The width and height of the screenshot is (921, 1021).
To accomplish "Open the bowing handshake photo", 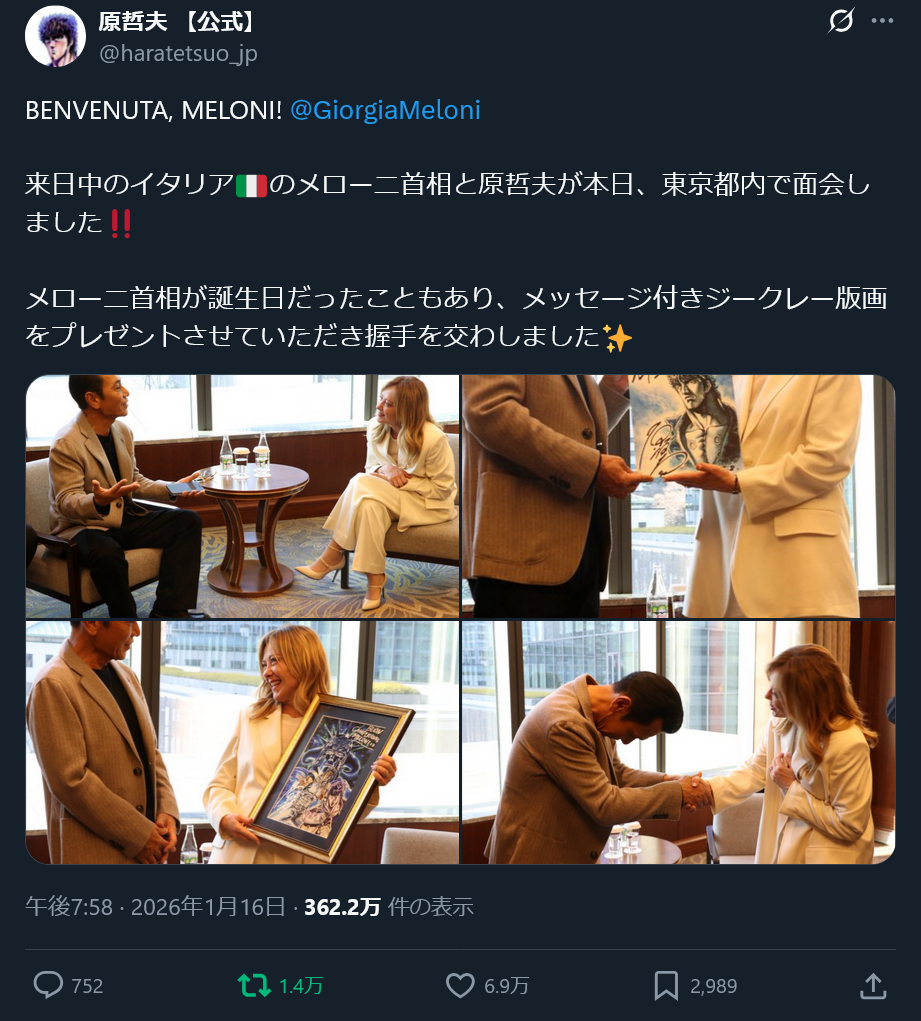I will [679, 742].
